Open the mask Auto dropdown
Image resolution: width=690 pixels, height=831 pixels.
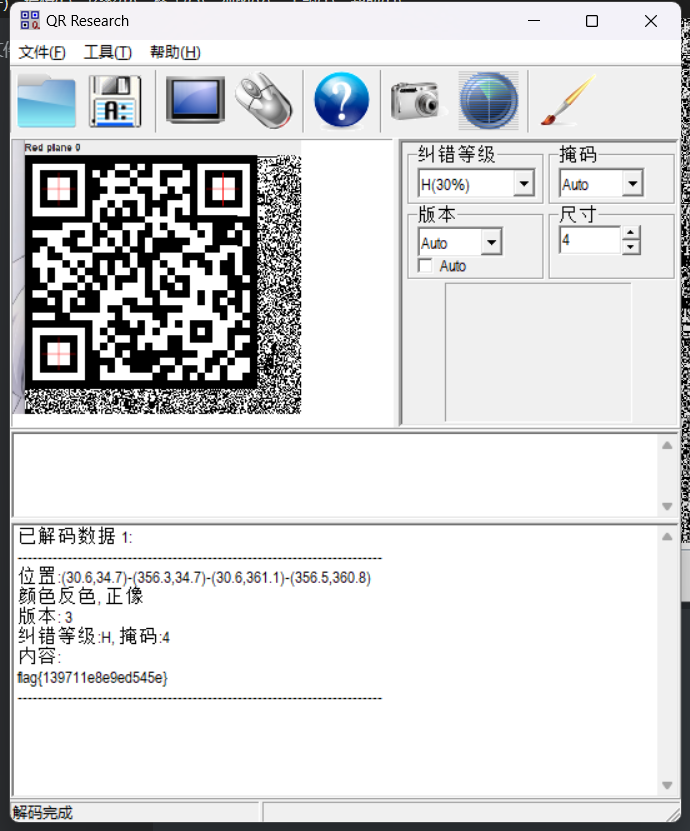[631, 184]
